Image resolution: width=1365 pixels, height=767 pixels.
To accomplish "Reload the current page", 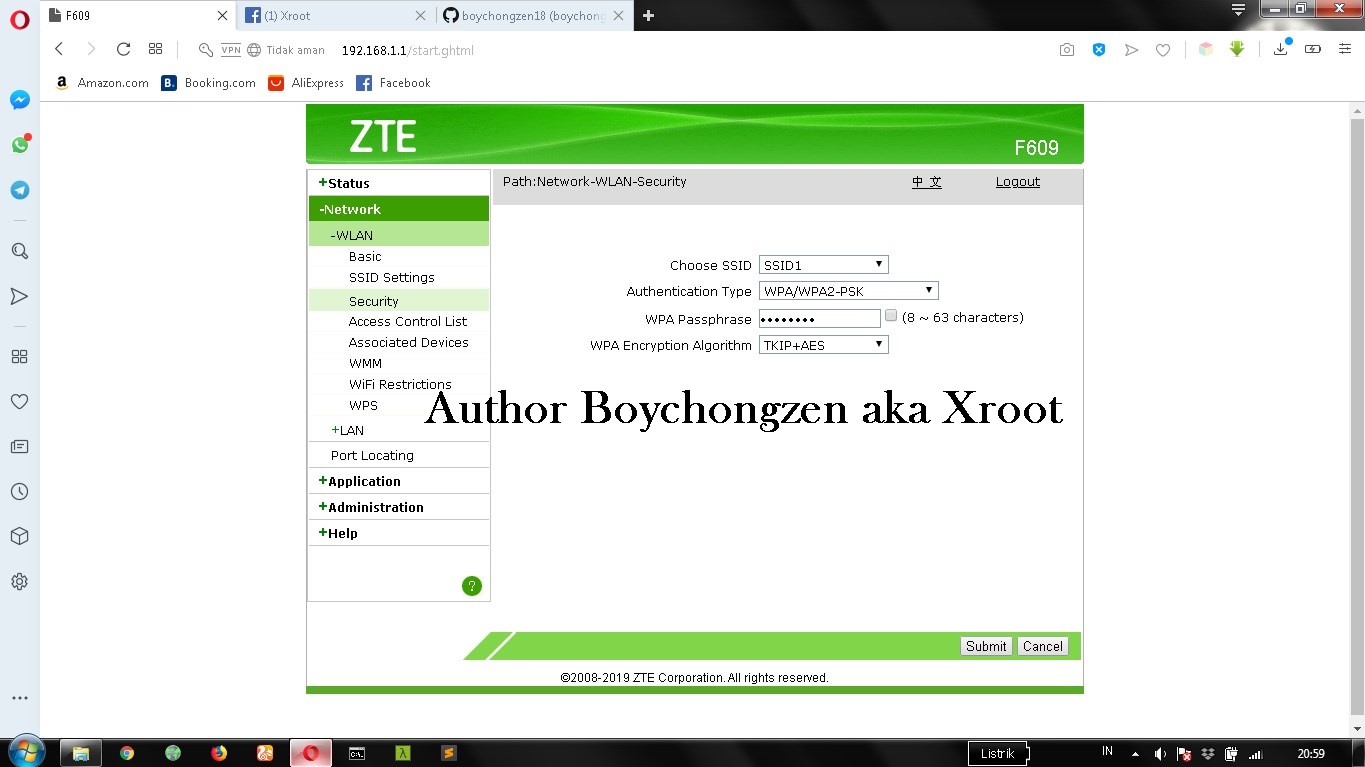I will (x=123, y=49).
